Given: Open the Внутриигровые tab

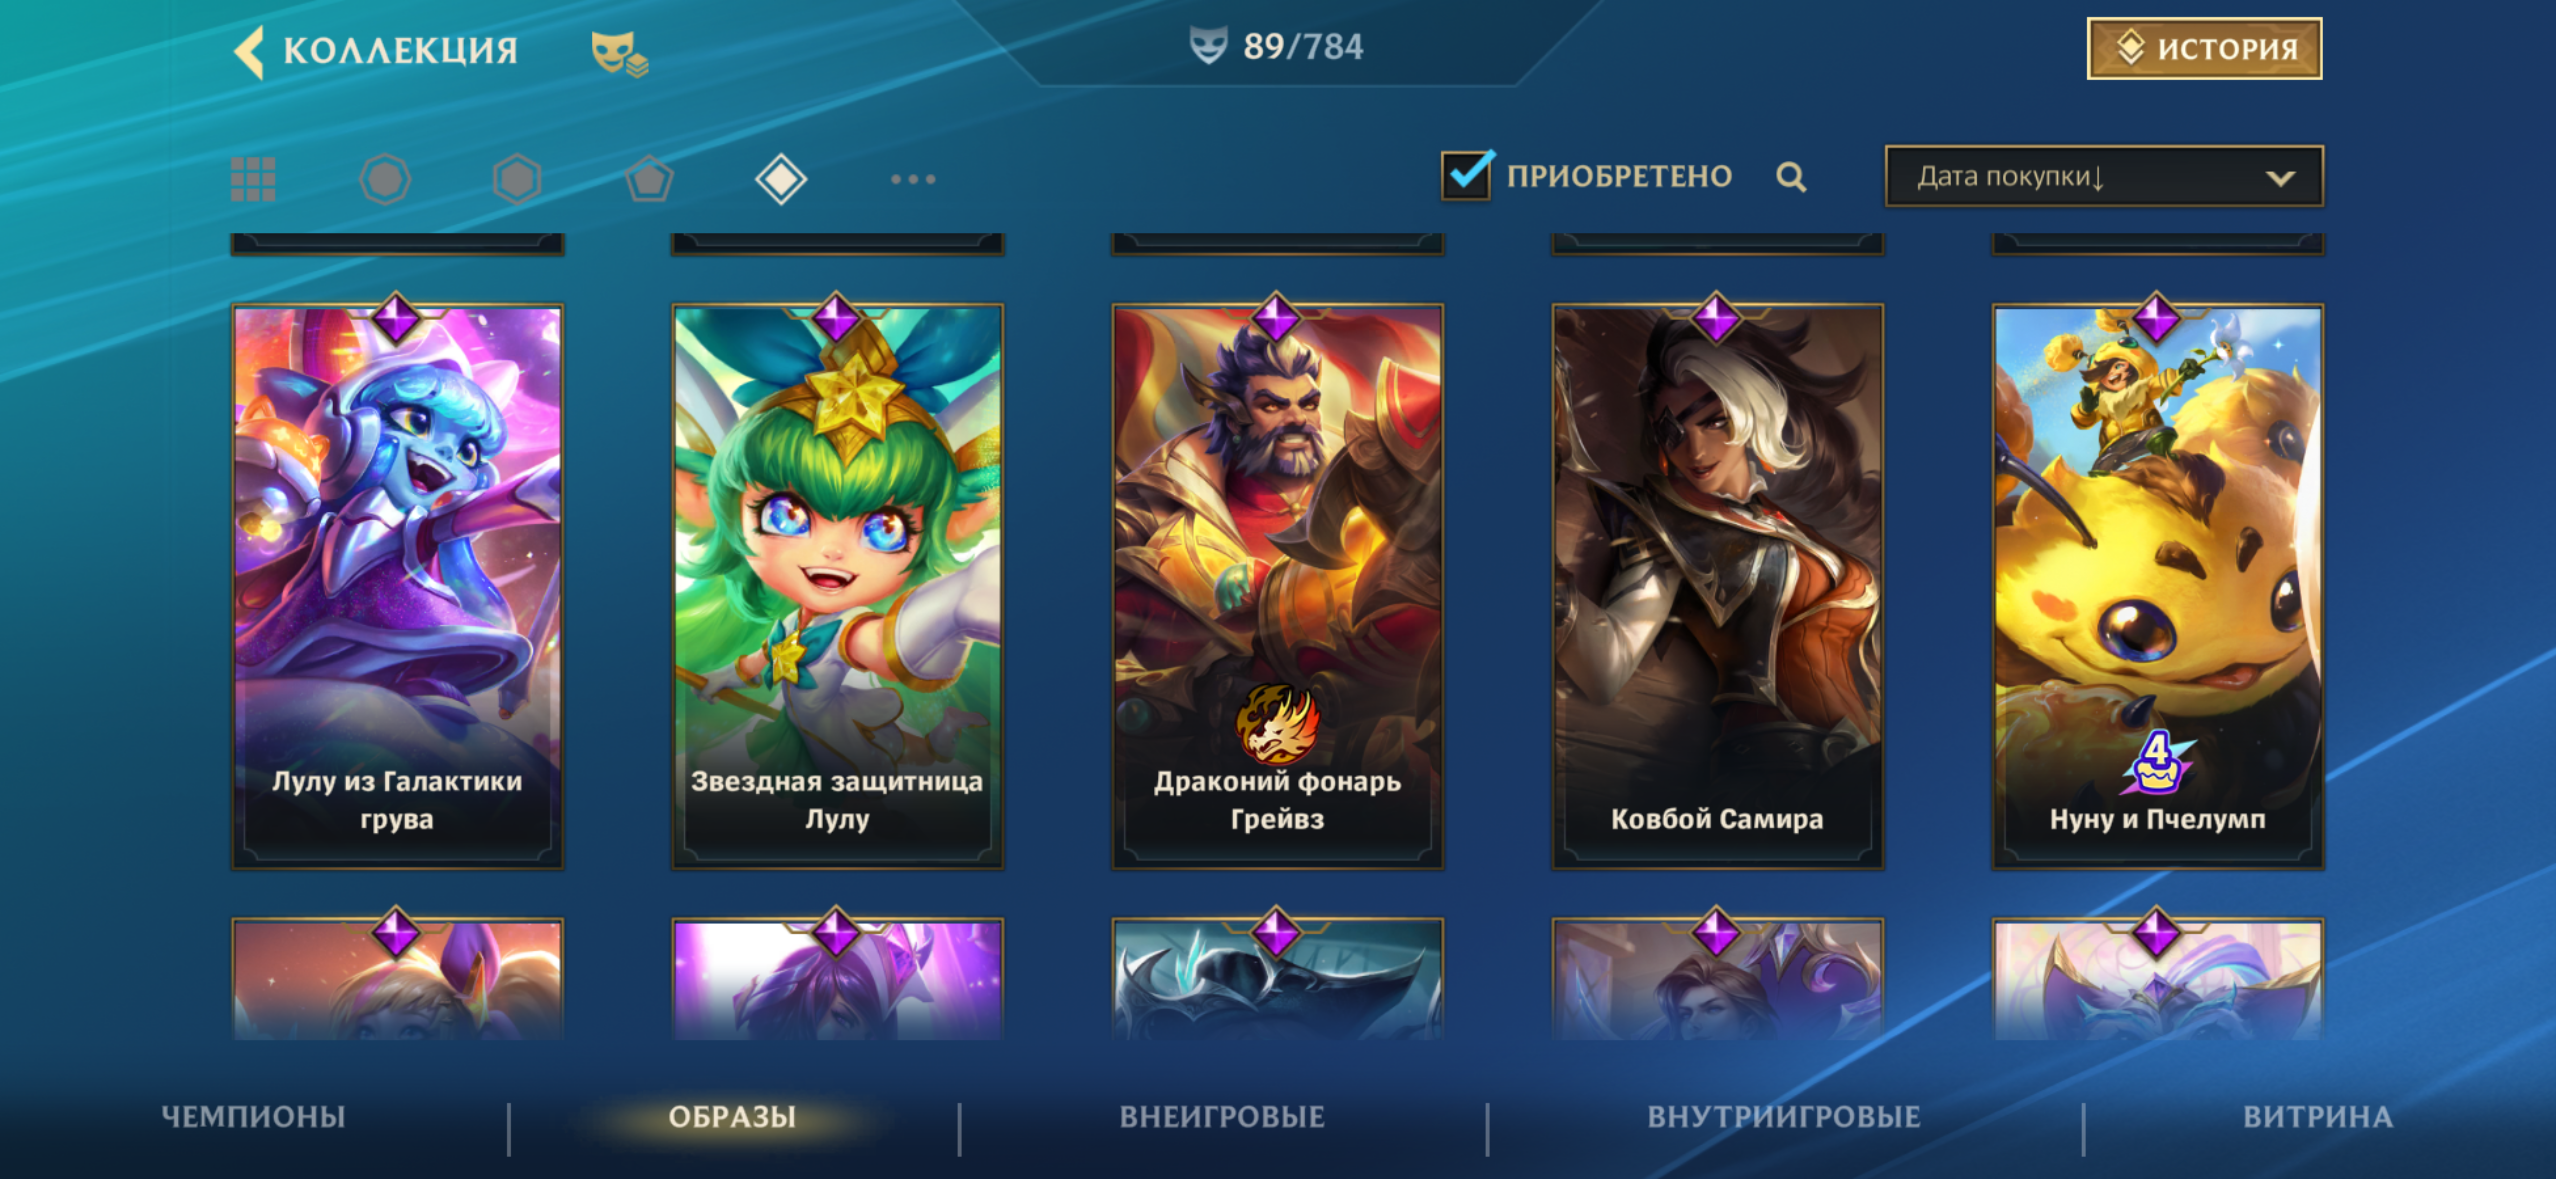Looking at the screenshot, I should point(1784,1116).
